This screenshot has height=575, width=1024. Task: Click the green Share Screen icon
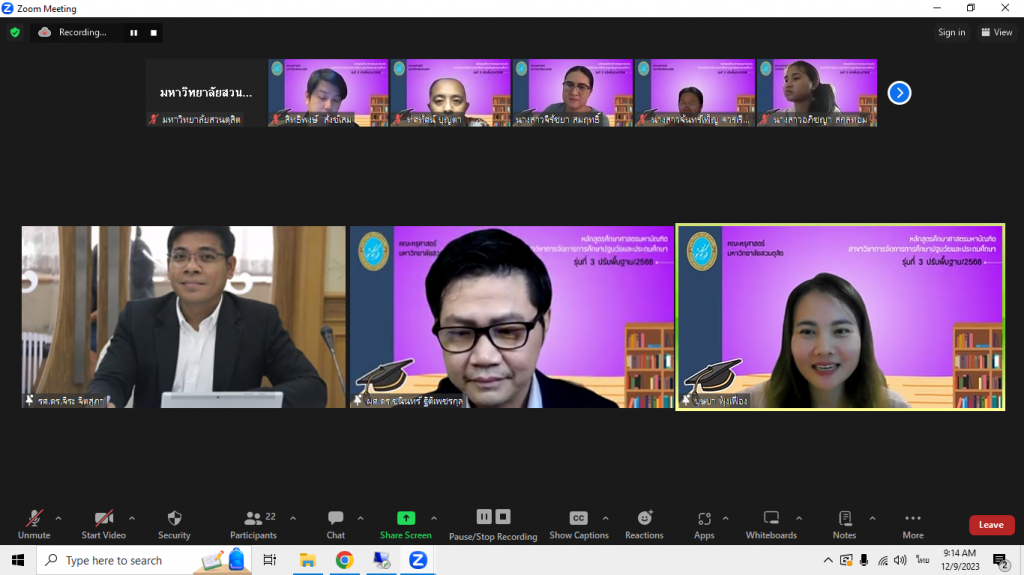click(405, 518)
